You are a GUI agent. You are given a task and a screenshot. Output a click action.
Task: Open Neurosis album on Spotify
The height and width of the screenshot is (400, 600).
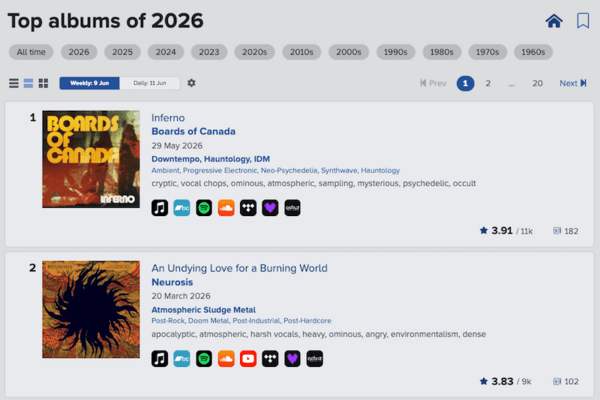tap(204, 359)
